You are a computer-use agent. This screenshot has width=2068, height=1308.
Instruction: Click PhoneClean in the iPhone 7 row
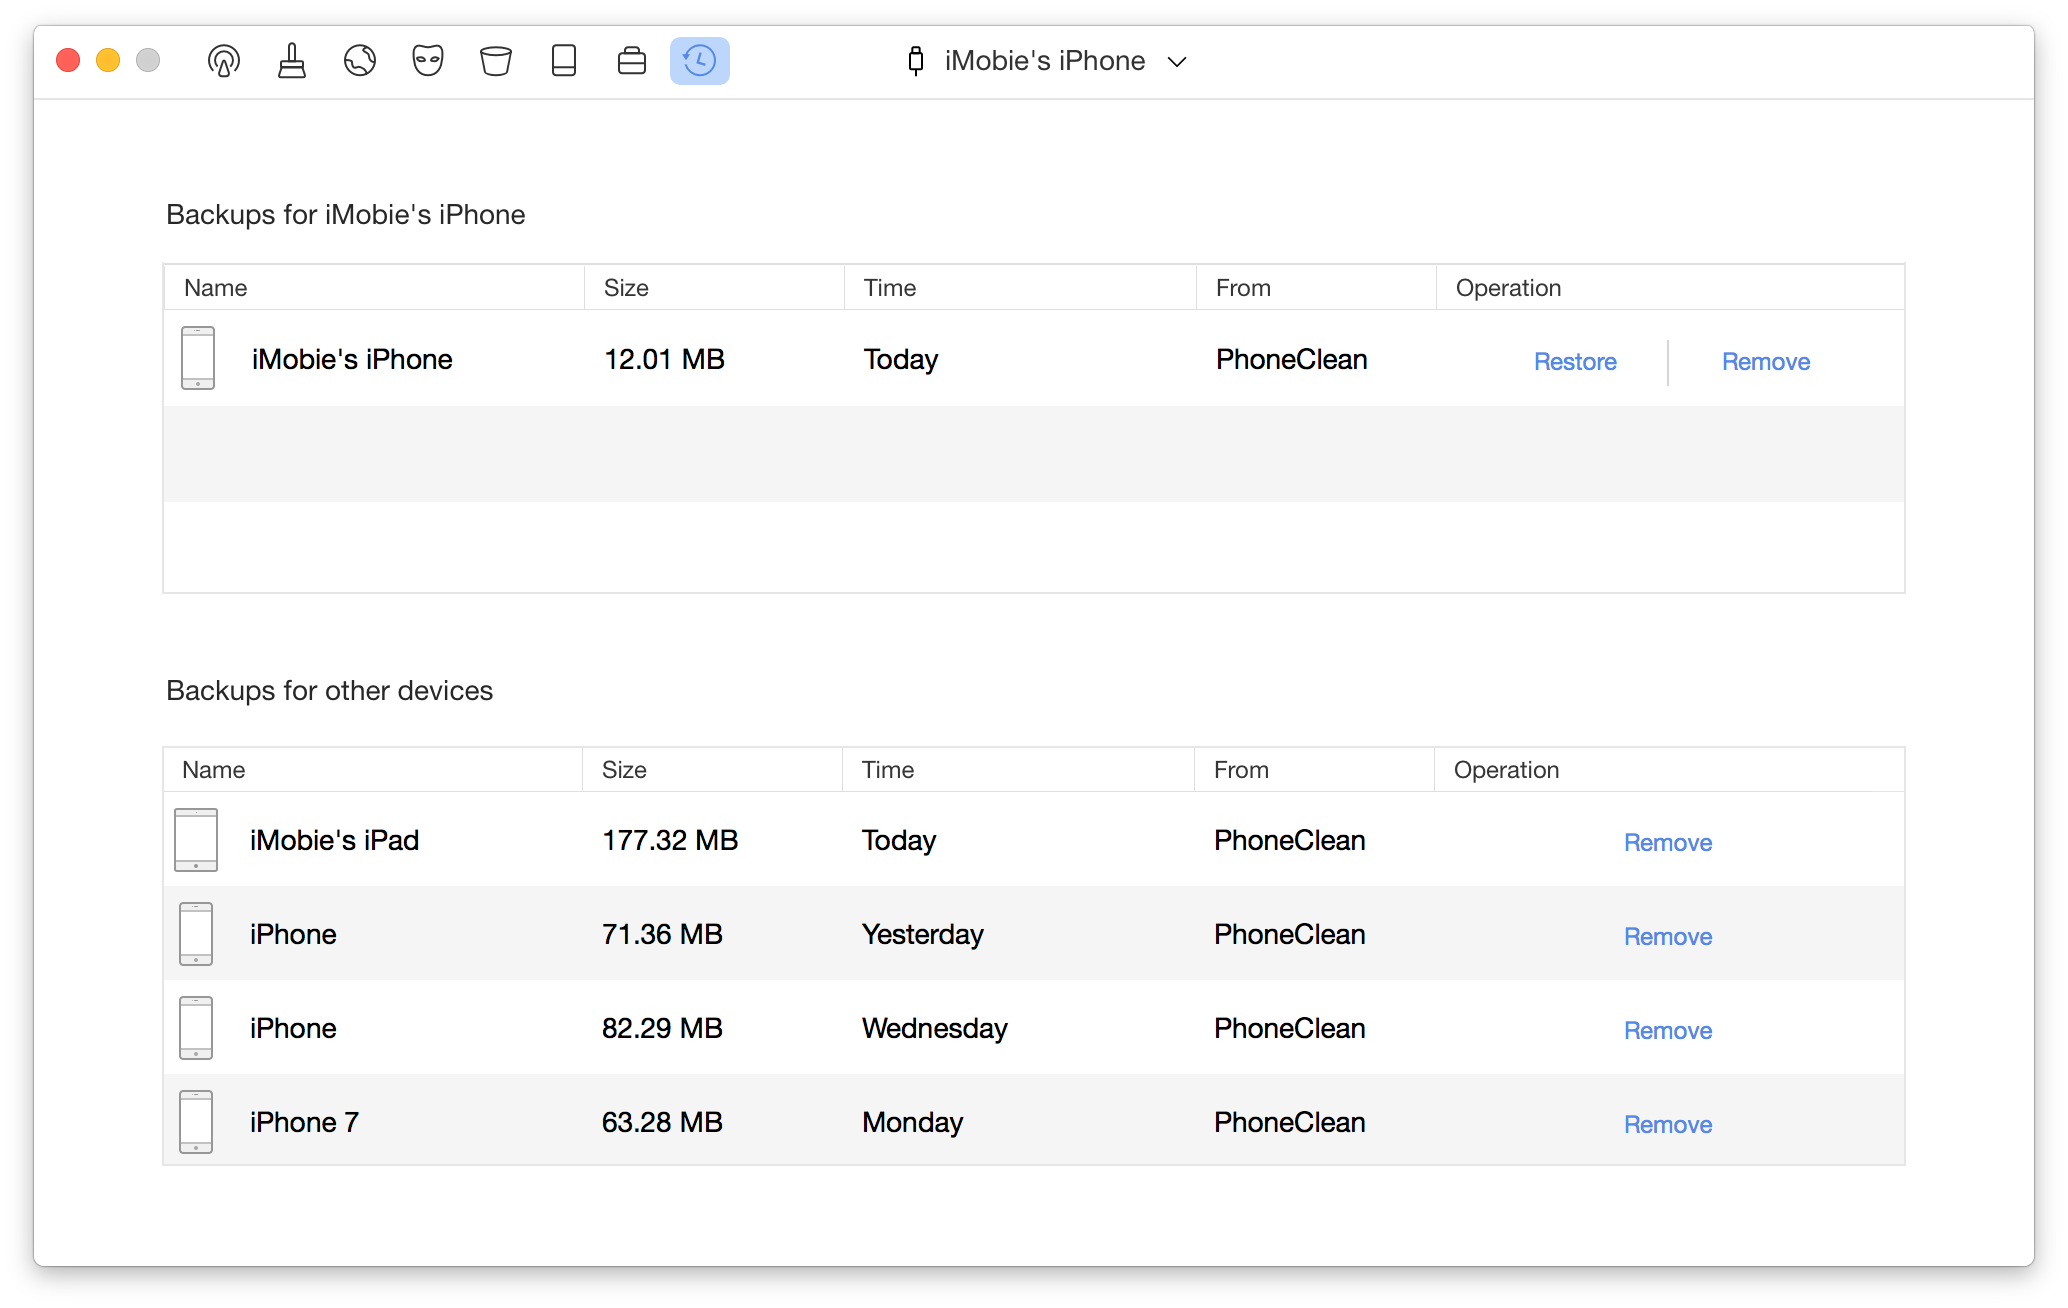coord(1290,1122)
